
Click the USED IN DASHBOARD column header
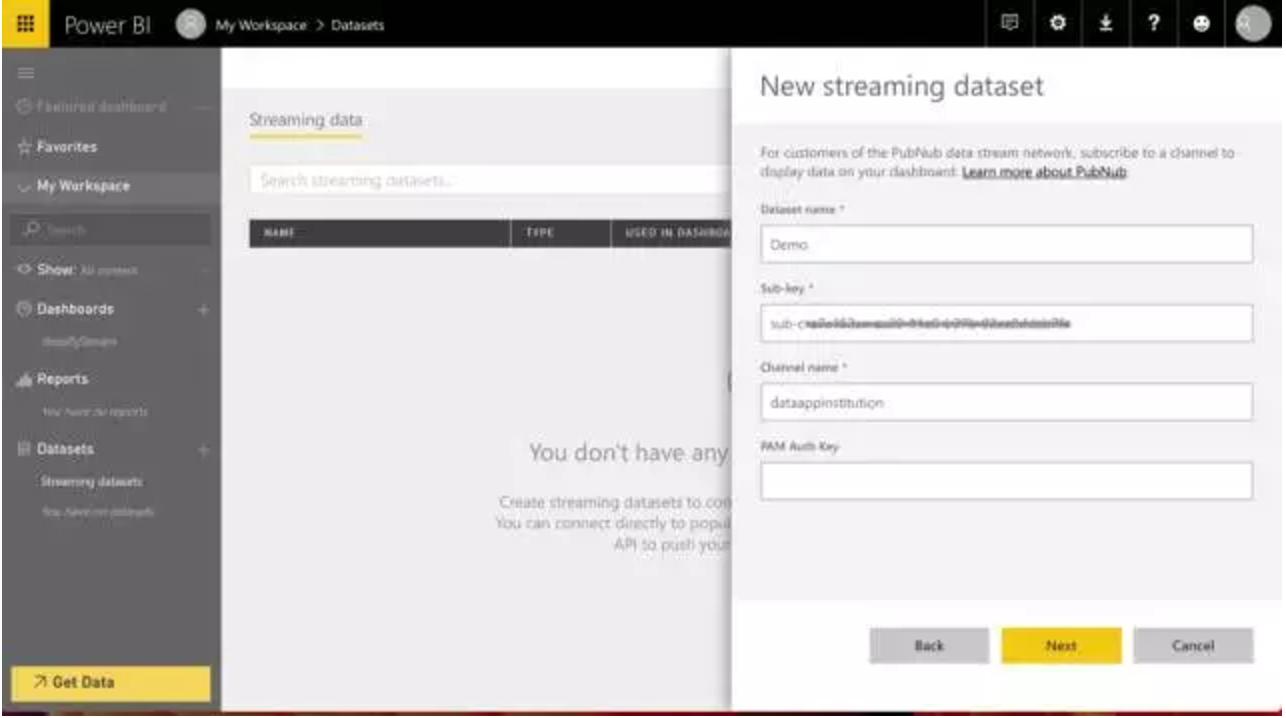[672, 234]
